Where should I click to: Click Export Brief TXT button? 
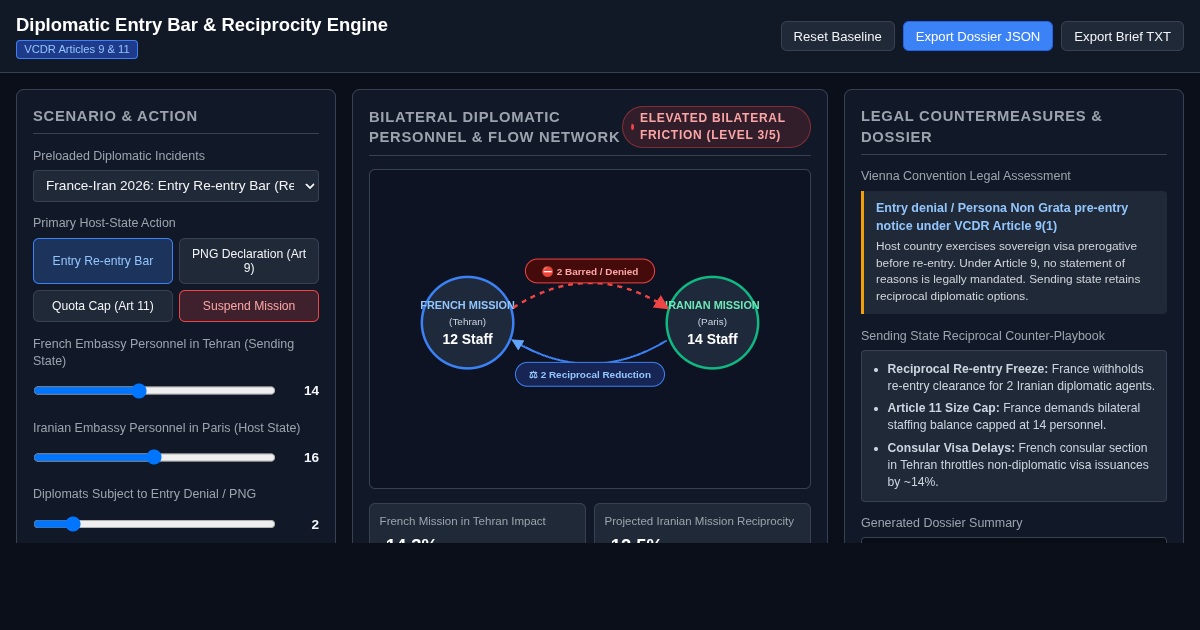coord(1122,36)
